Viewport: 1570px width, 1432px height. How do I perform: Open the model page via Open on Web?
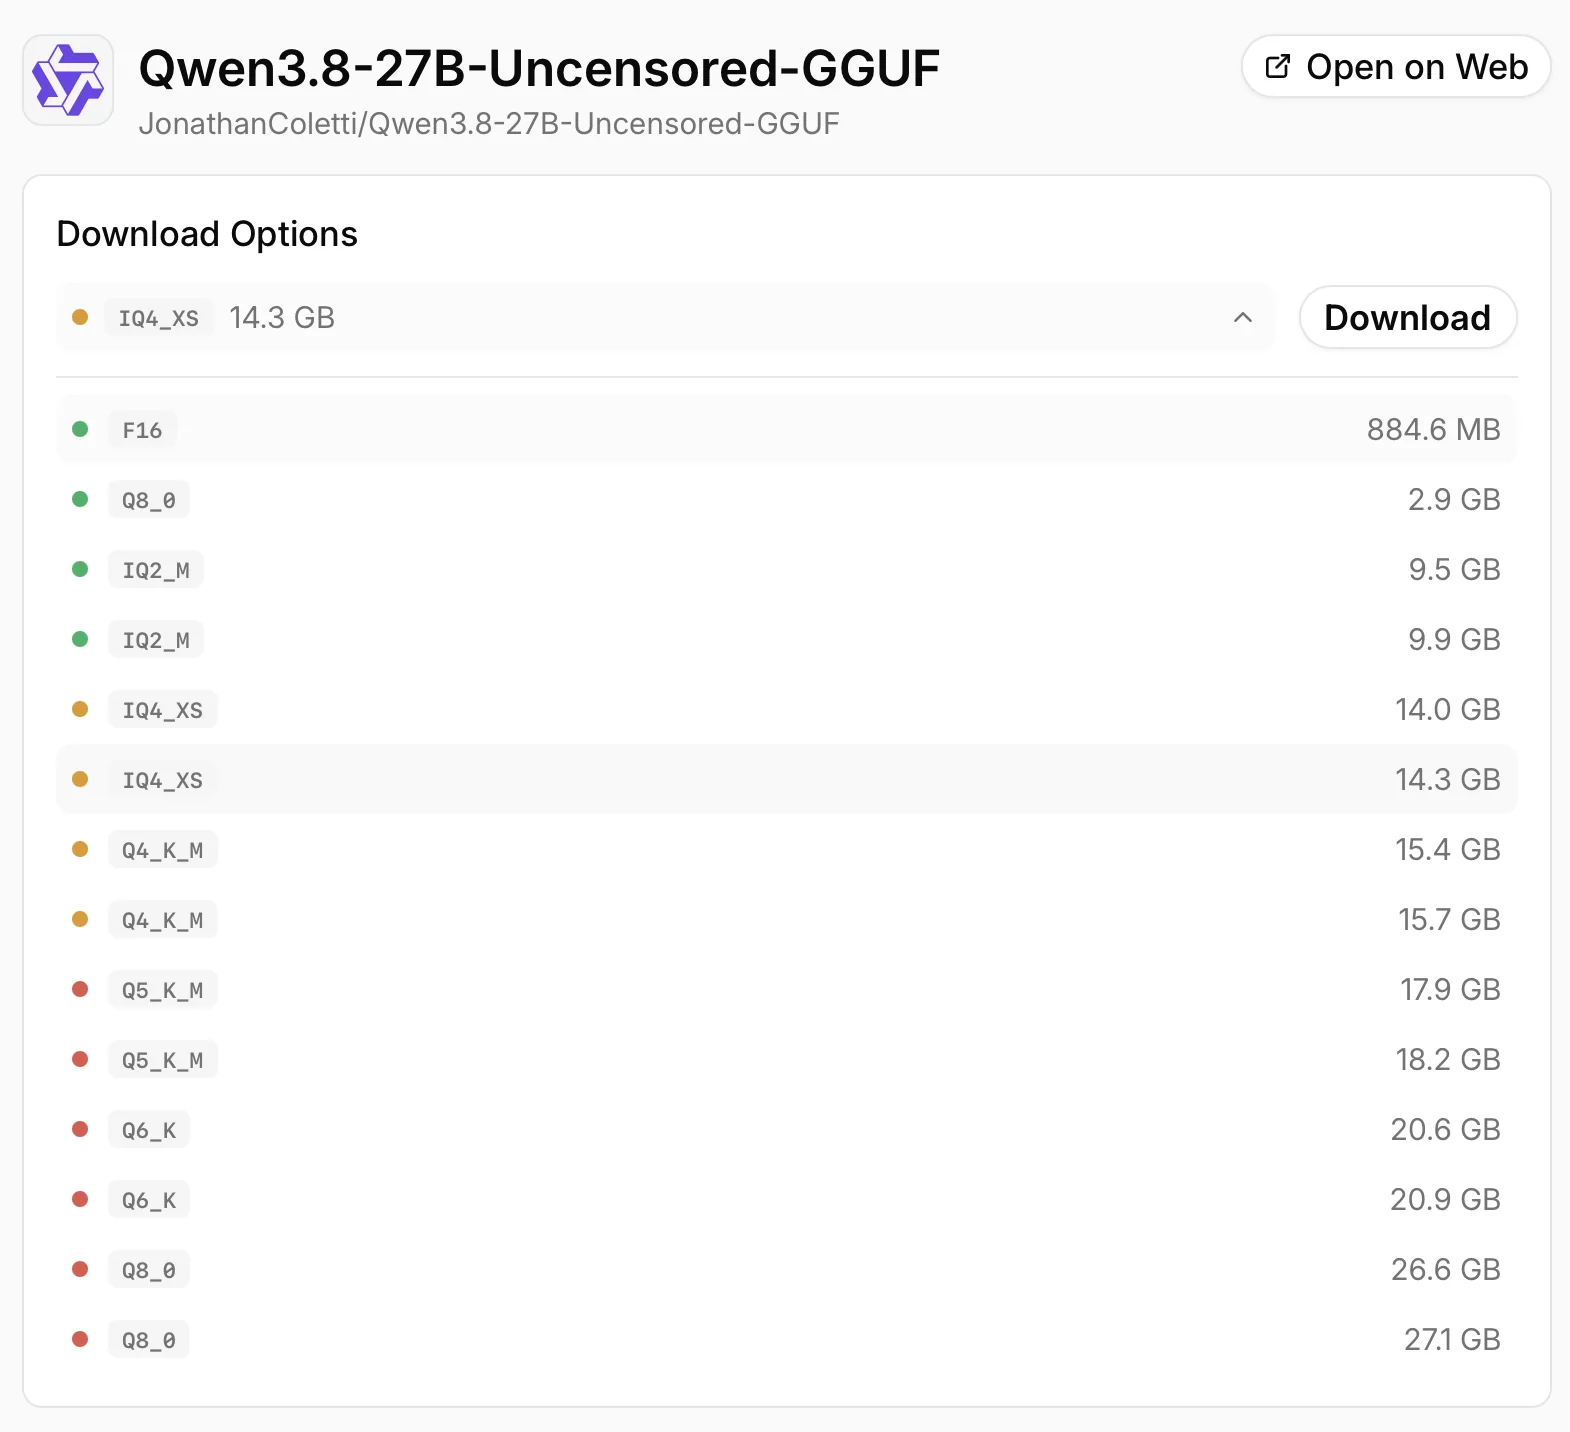[1396, 67]
